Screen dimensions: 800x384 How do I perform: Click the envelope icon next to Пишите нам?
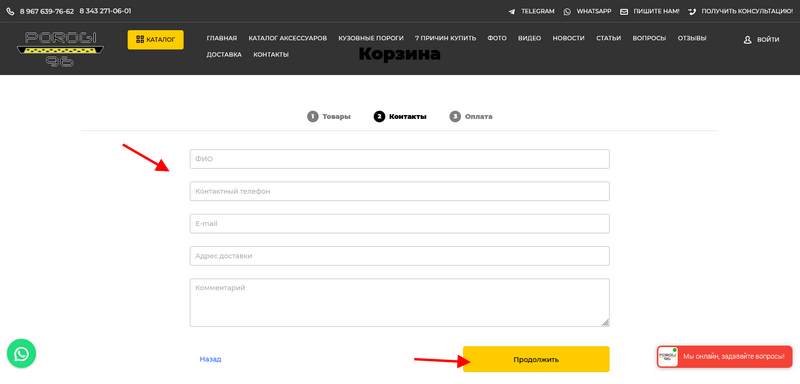[x=624, y=12]
